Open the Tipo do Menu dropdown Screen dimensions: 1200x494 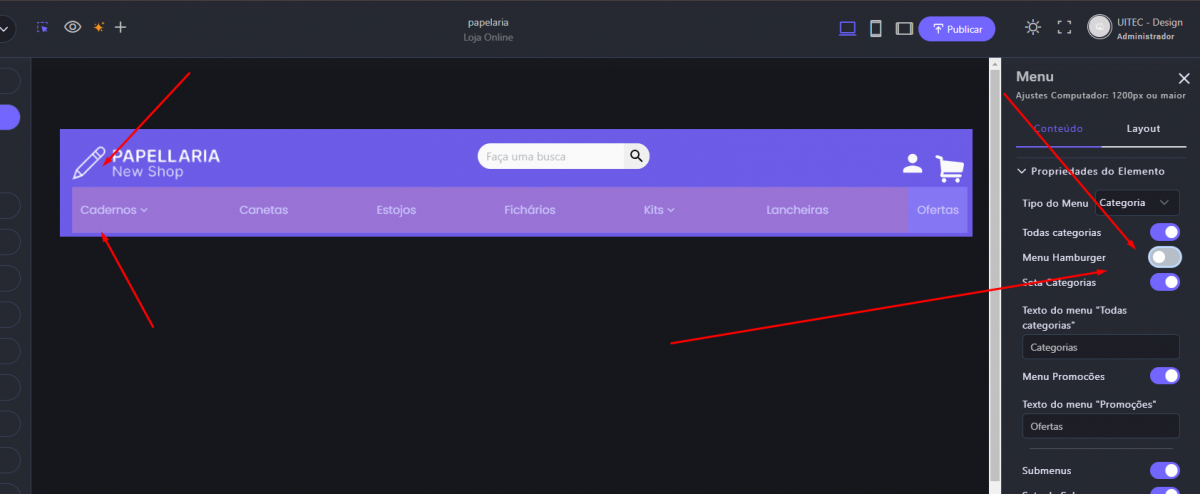(1137, 203)
